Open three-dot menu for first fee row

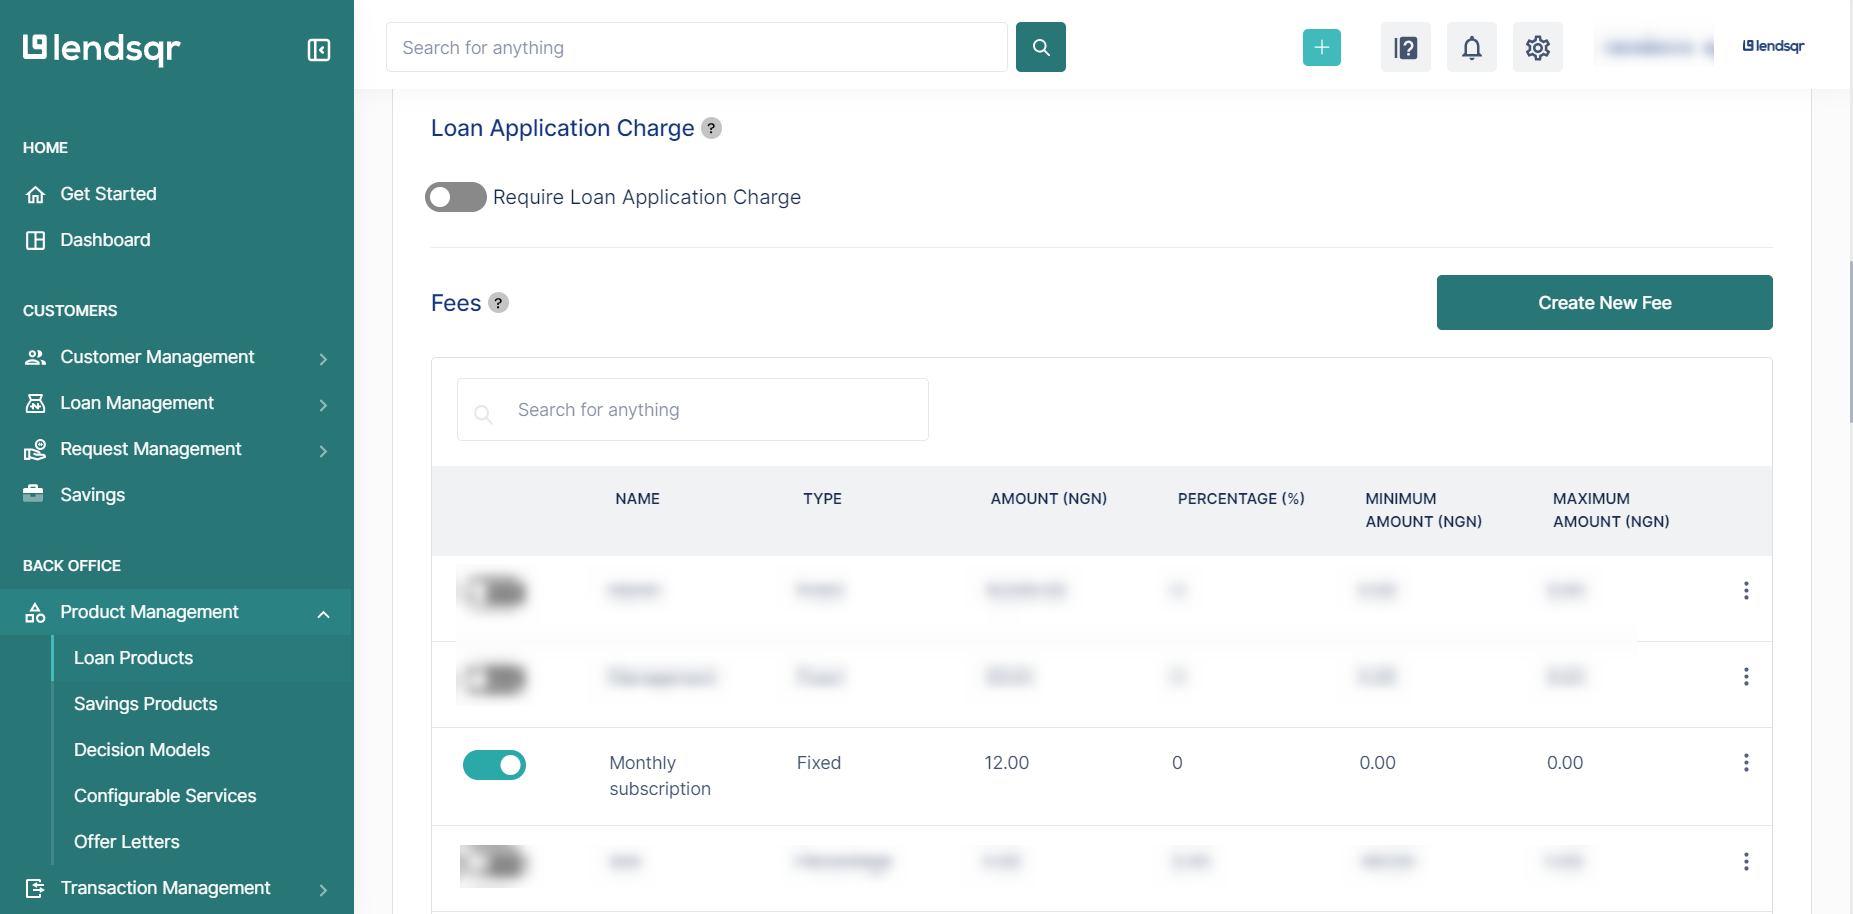[x=1746, y=591]
